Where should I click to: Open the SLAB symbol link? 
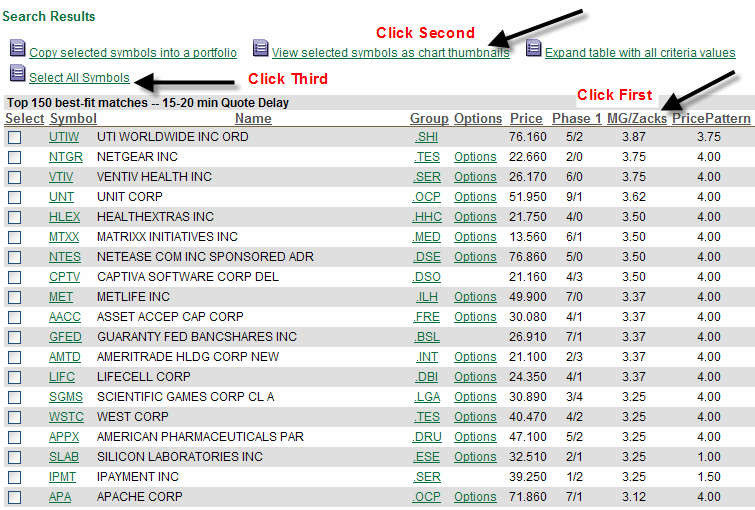tap(64, 457)
